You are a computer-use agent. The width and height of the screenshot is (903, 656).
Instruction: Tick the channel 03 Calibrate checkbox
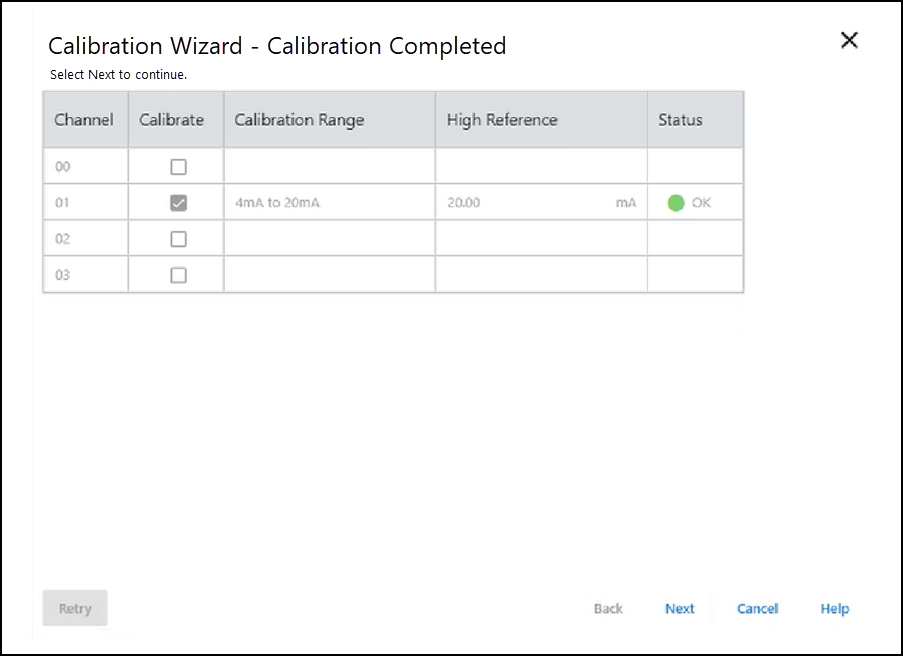(178, 275)
